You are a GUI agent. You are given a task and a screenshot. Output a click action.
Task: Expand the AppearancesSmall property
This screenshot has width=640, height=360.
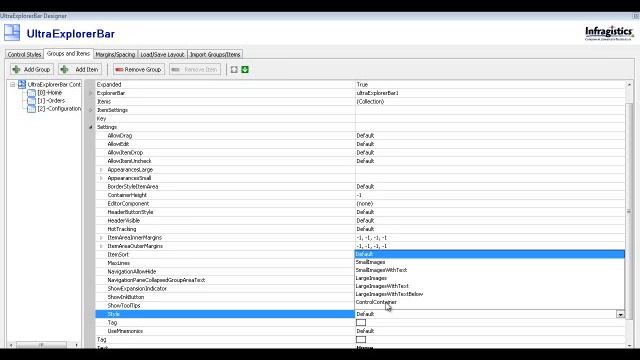tap(101, 178)
